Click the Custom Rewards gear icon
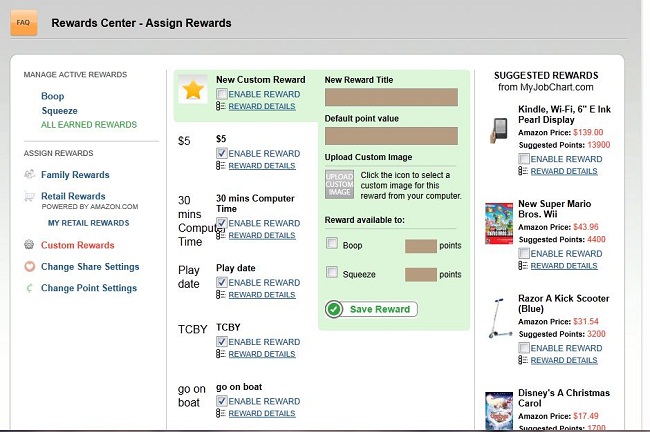650x432 pixels. coord(29,245)
